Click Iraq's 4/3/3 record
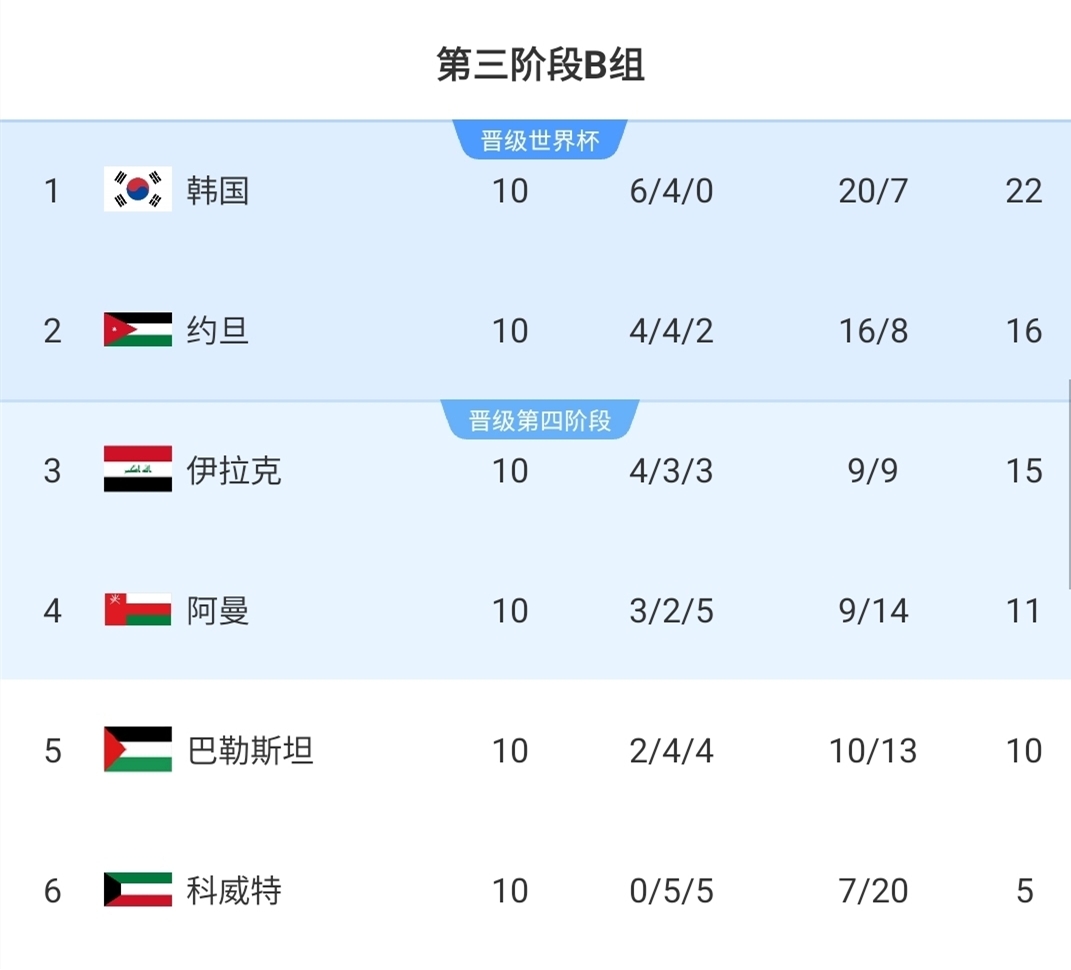Viewport: 1071px width, 970px height. point(671,470)
